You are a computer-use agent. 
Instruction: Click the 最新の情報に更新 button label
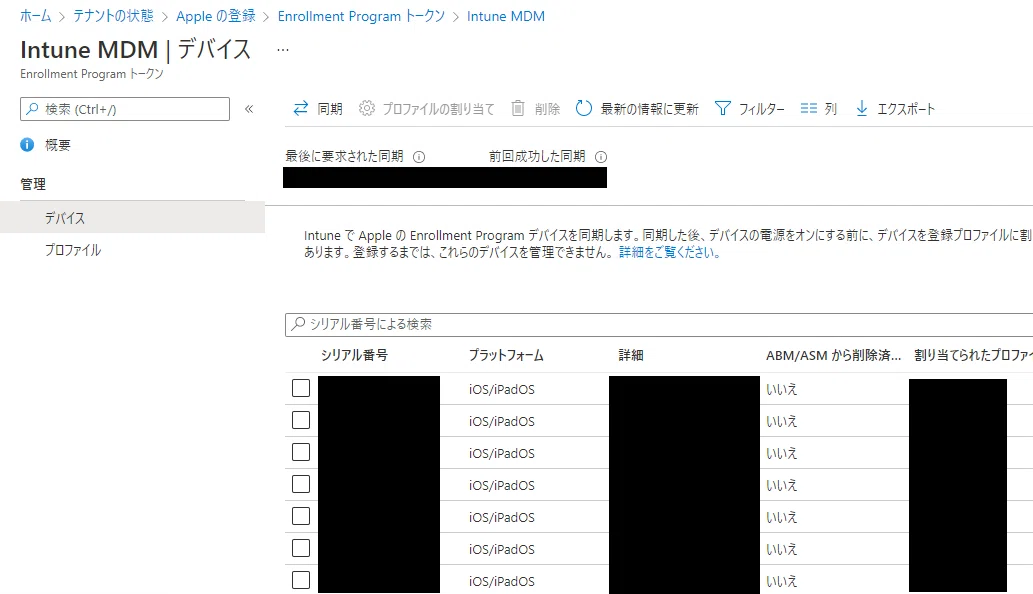(x=650, y=109)
